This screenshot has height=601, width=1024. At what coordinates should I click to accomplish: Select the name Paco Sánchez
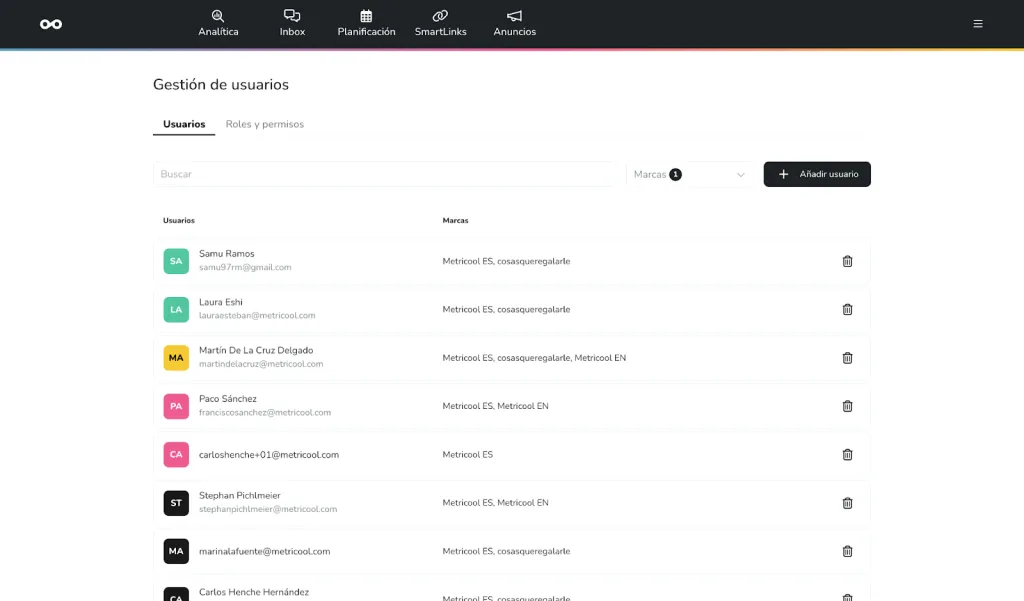tap(228, 398)
